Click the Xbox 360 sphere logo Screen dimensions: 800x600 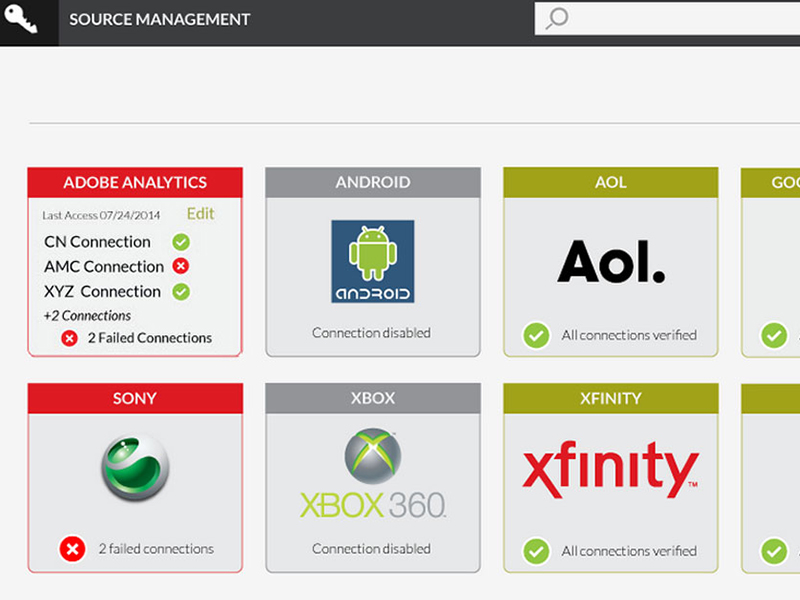click(x=373, y=456)
